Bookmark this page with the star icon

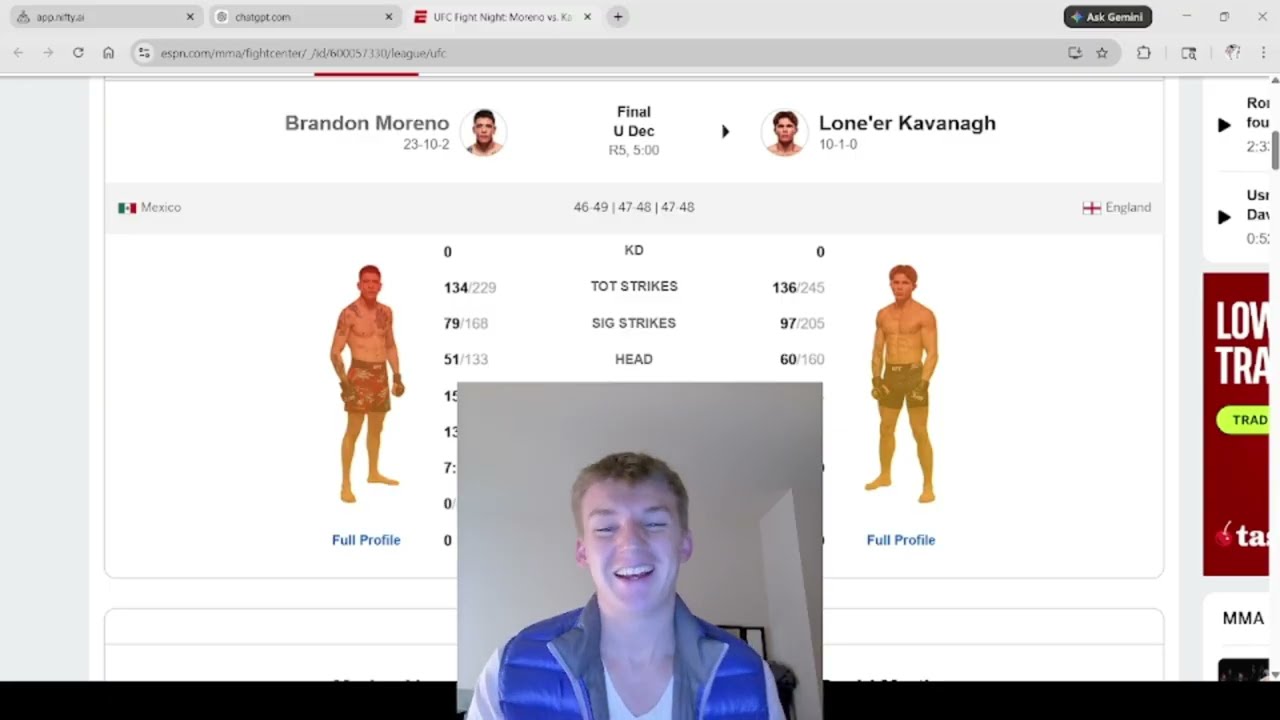(x=1102, y=53)
